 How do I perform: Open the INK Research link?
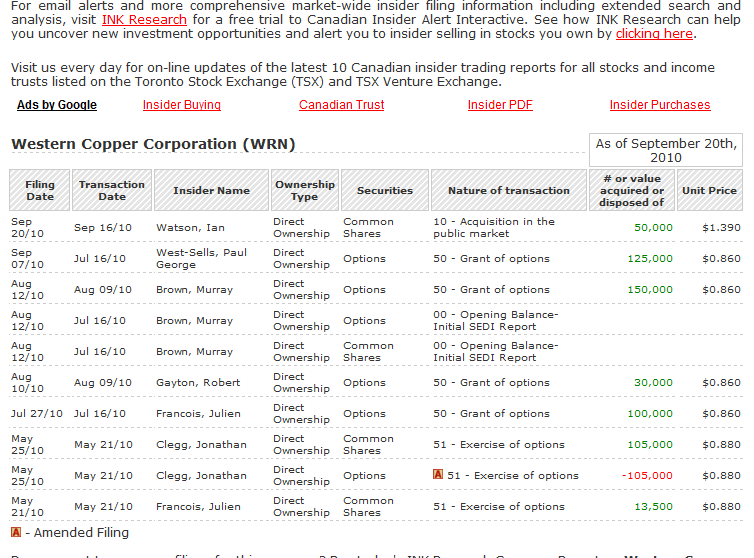coord(144,20)
